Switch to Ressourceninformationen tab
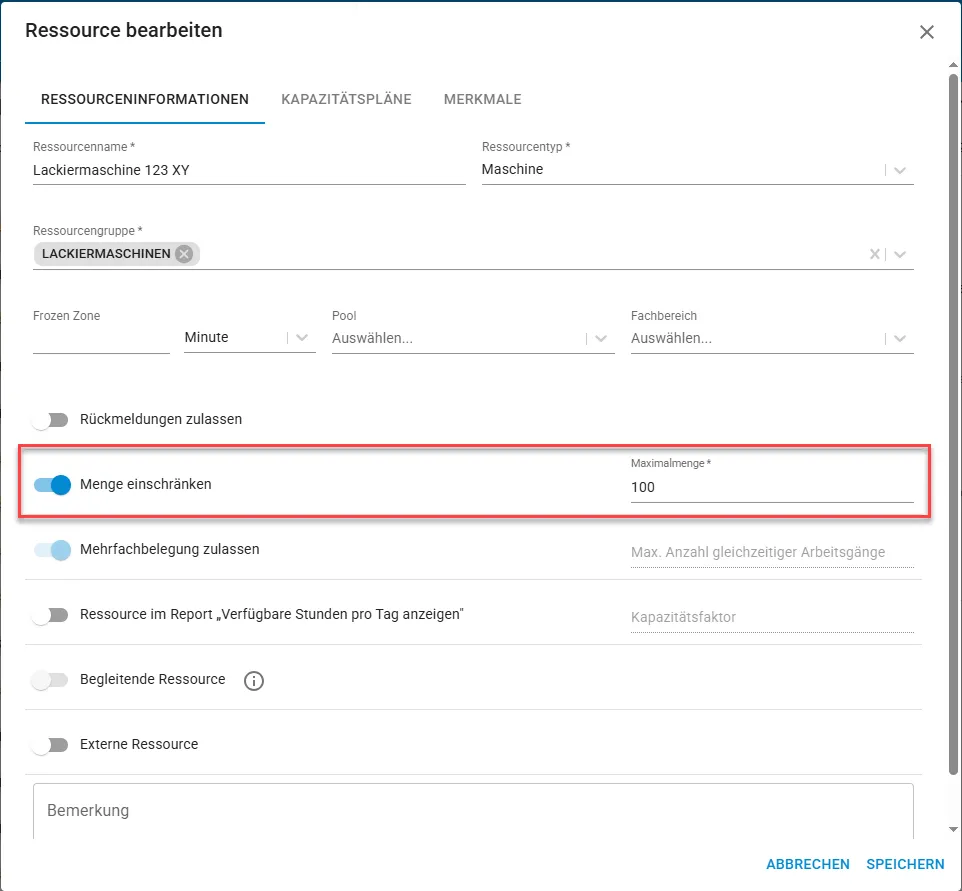The image size is (962, 891). (145, 99)
